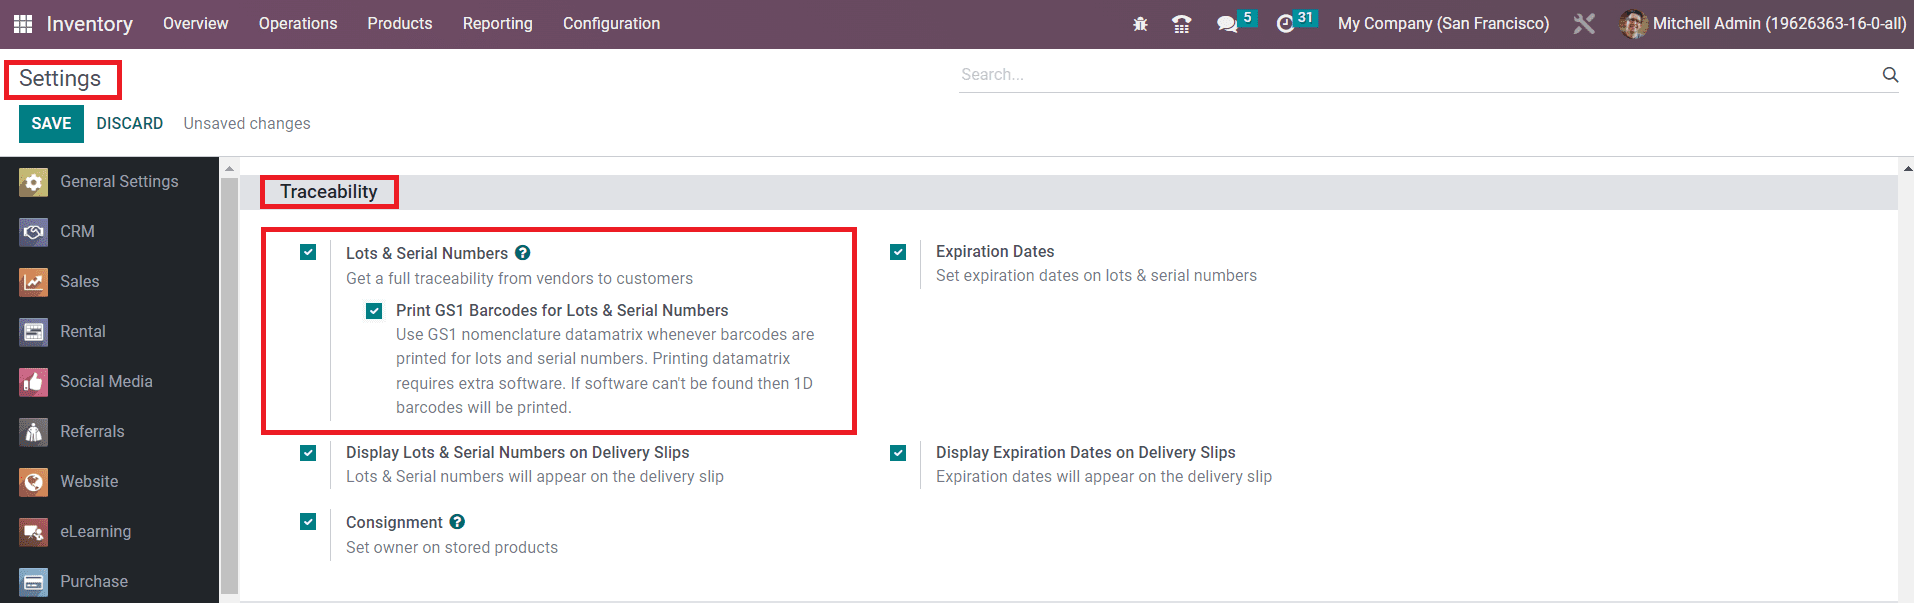This screenshot has width=1914, height=603.
Task: Open the apps grid menu icon
Action: 22,24
